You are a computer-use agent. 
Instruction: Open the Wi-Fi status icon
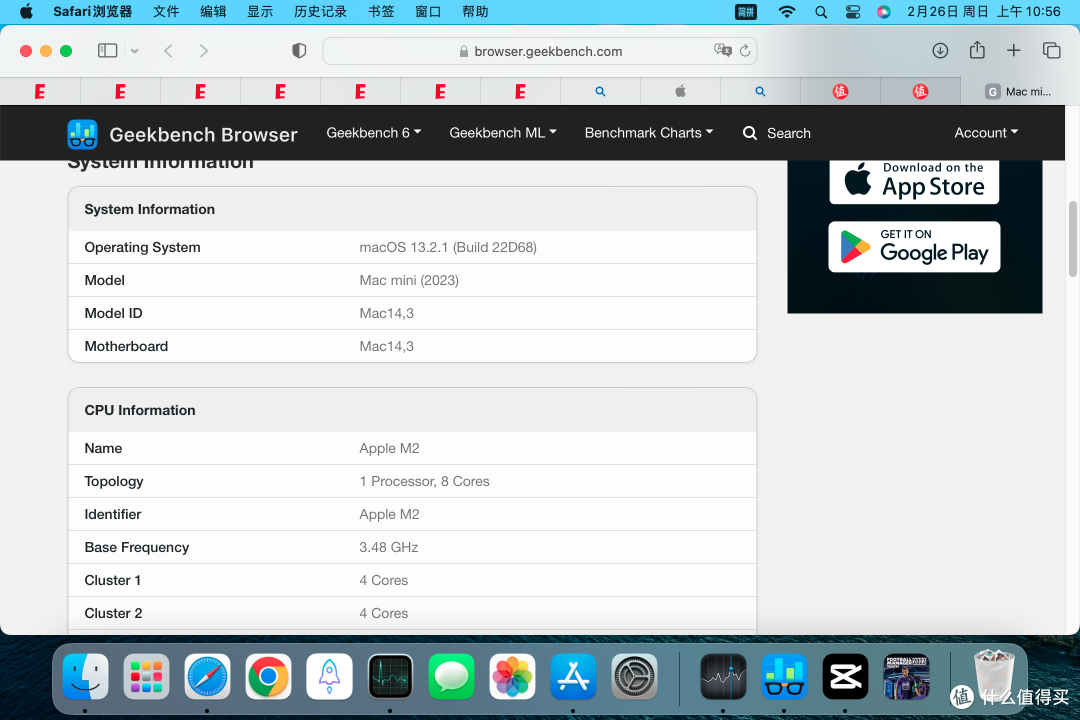point(786,12)
